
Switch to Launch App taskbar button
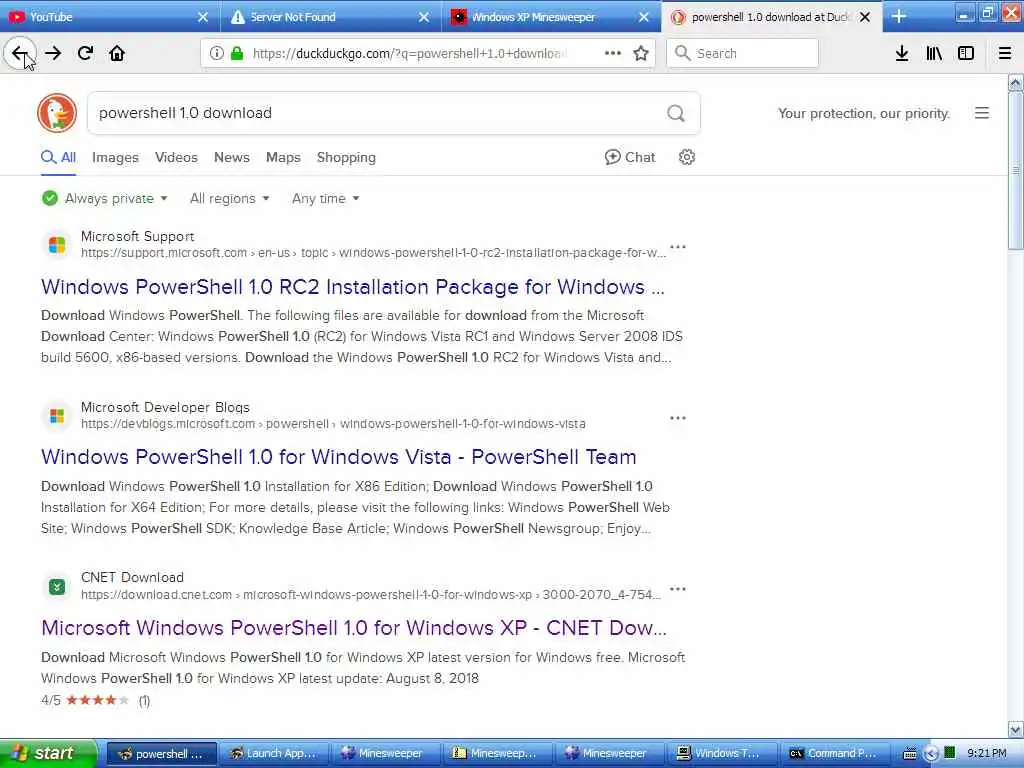(274, 753)
